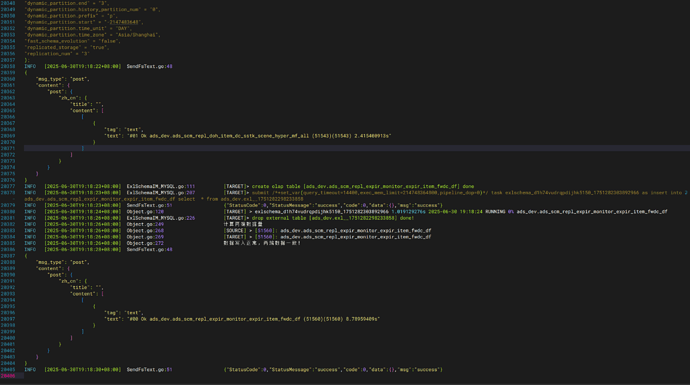The height and width of the screenshot is (385, 690).
Task: Click the "replication_num" = "3" line
Action: coord(57,54)
